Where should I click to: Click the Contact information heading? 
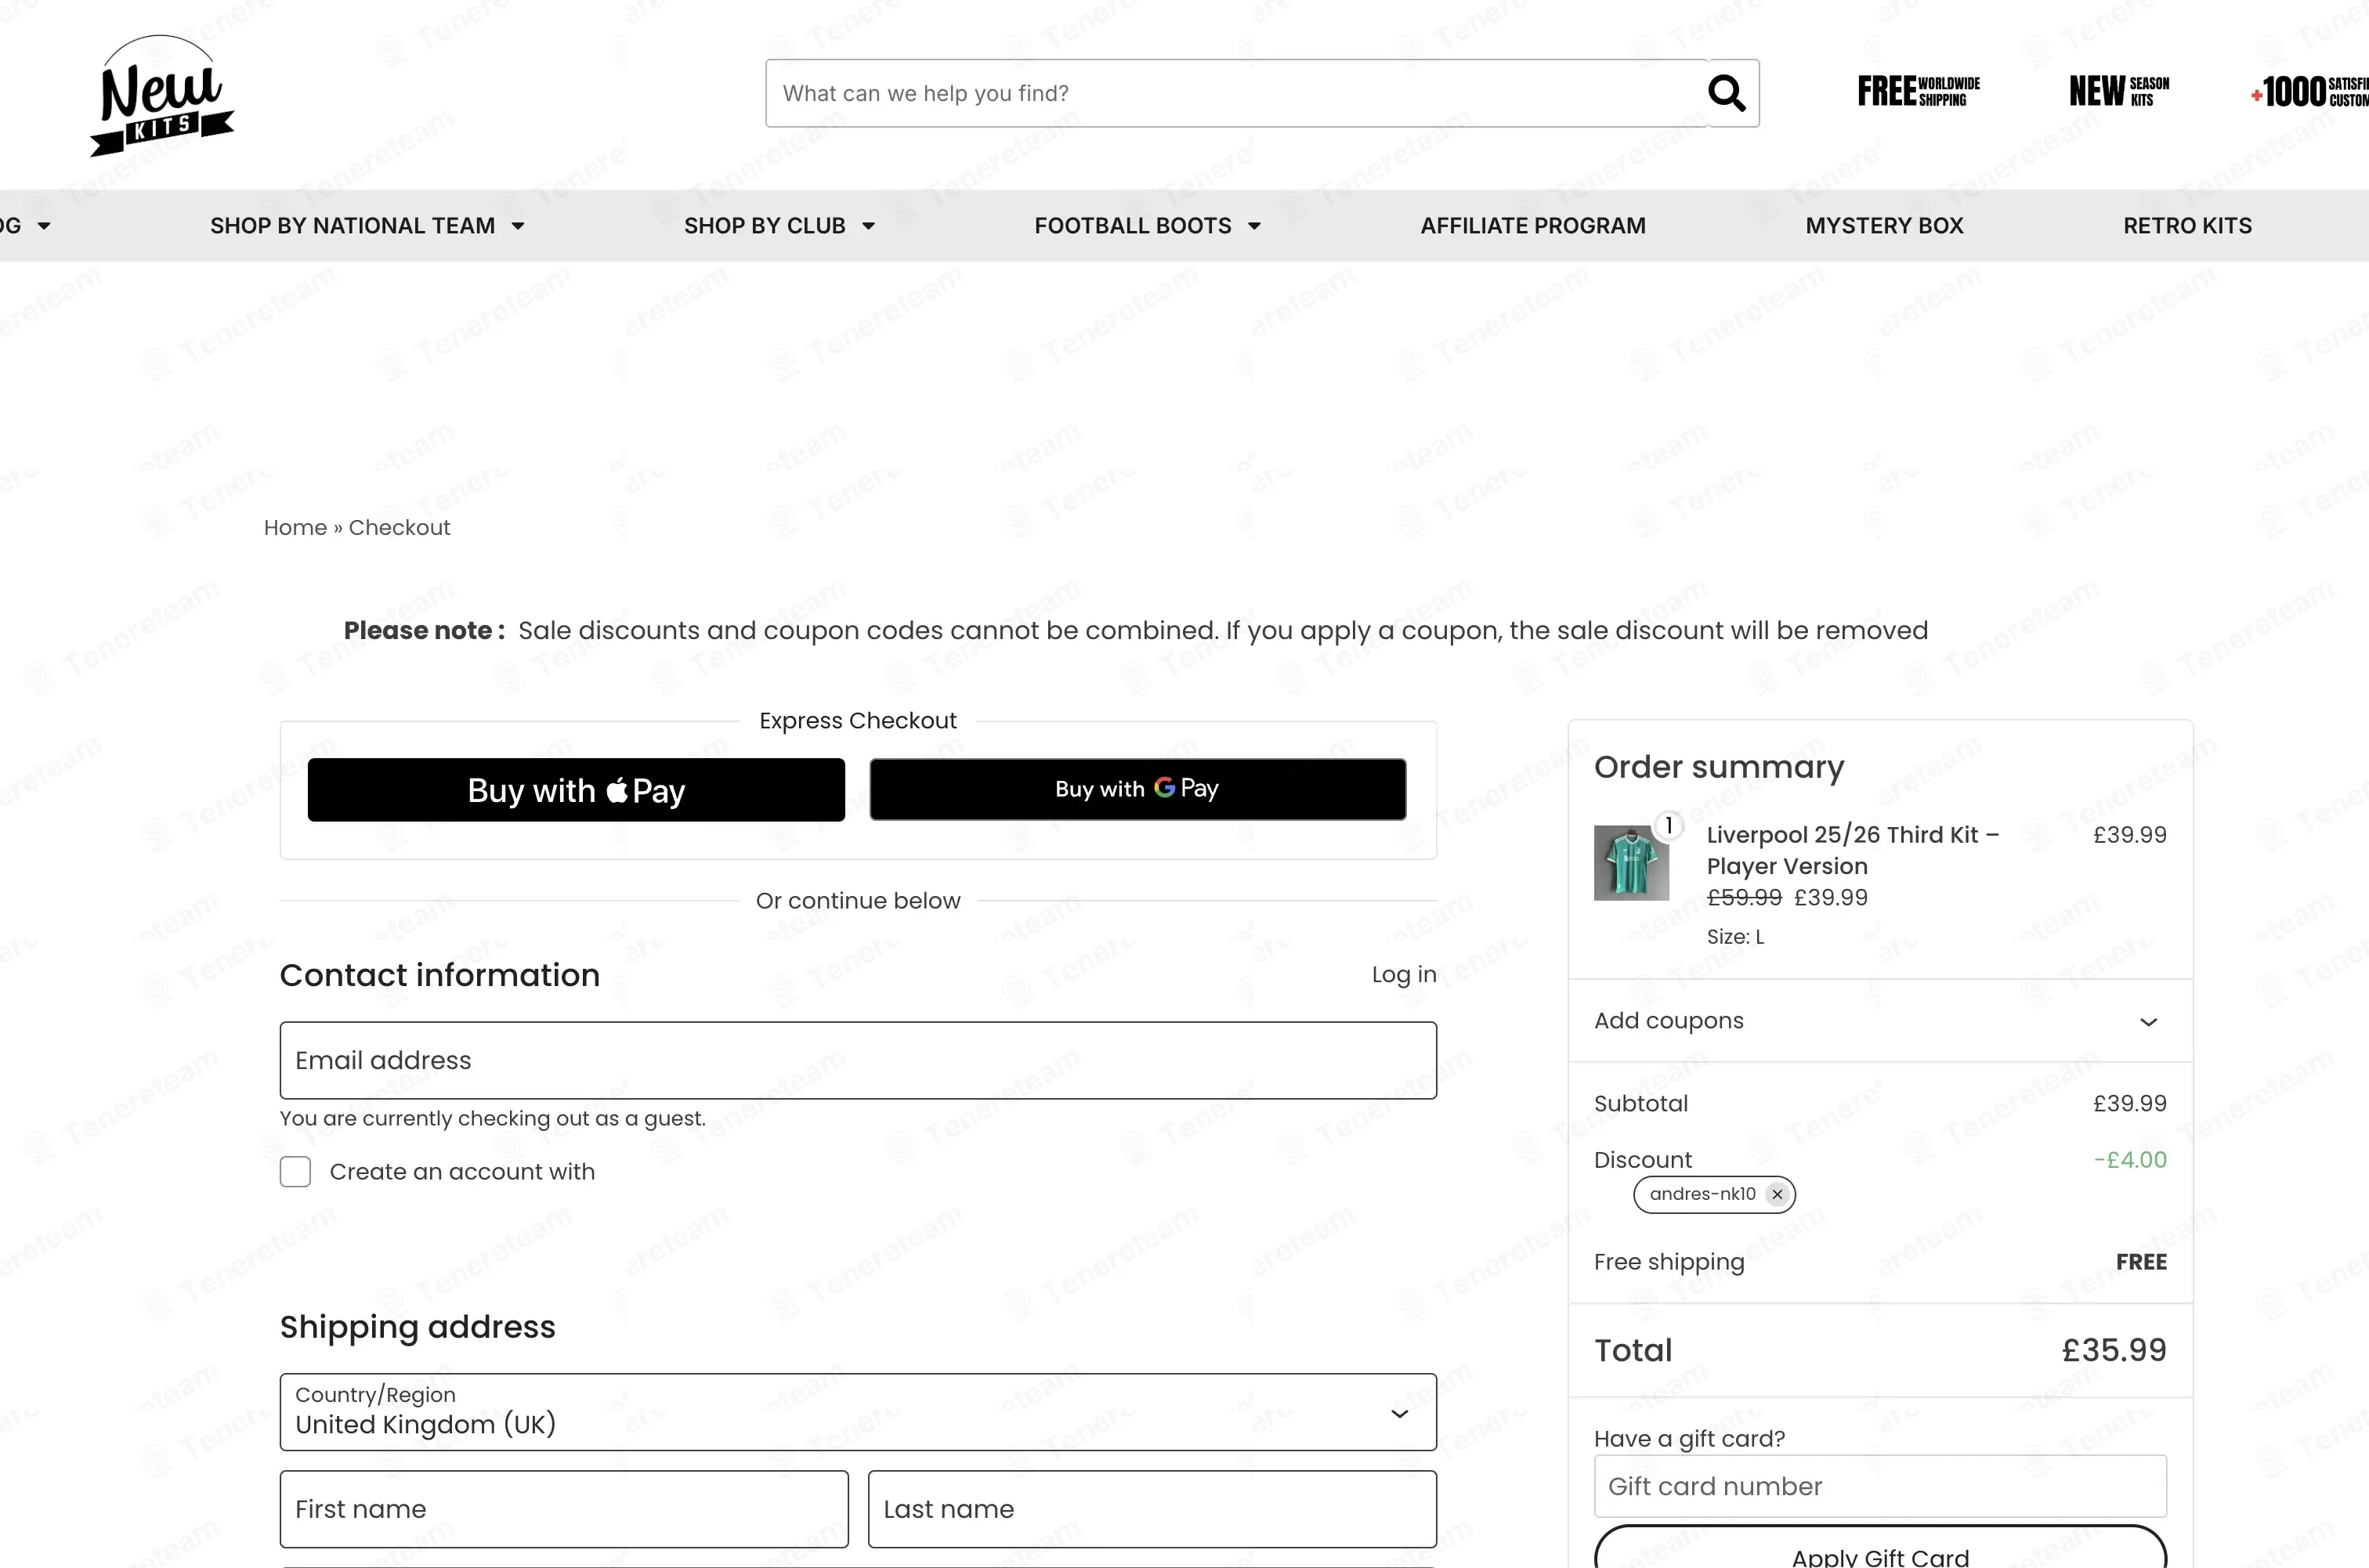440,975
